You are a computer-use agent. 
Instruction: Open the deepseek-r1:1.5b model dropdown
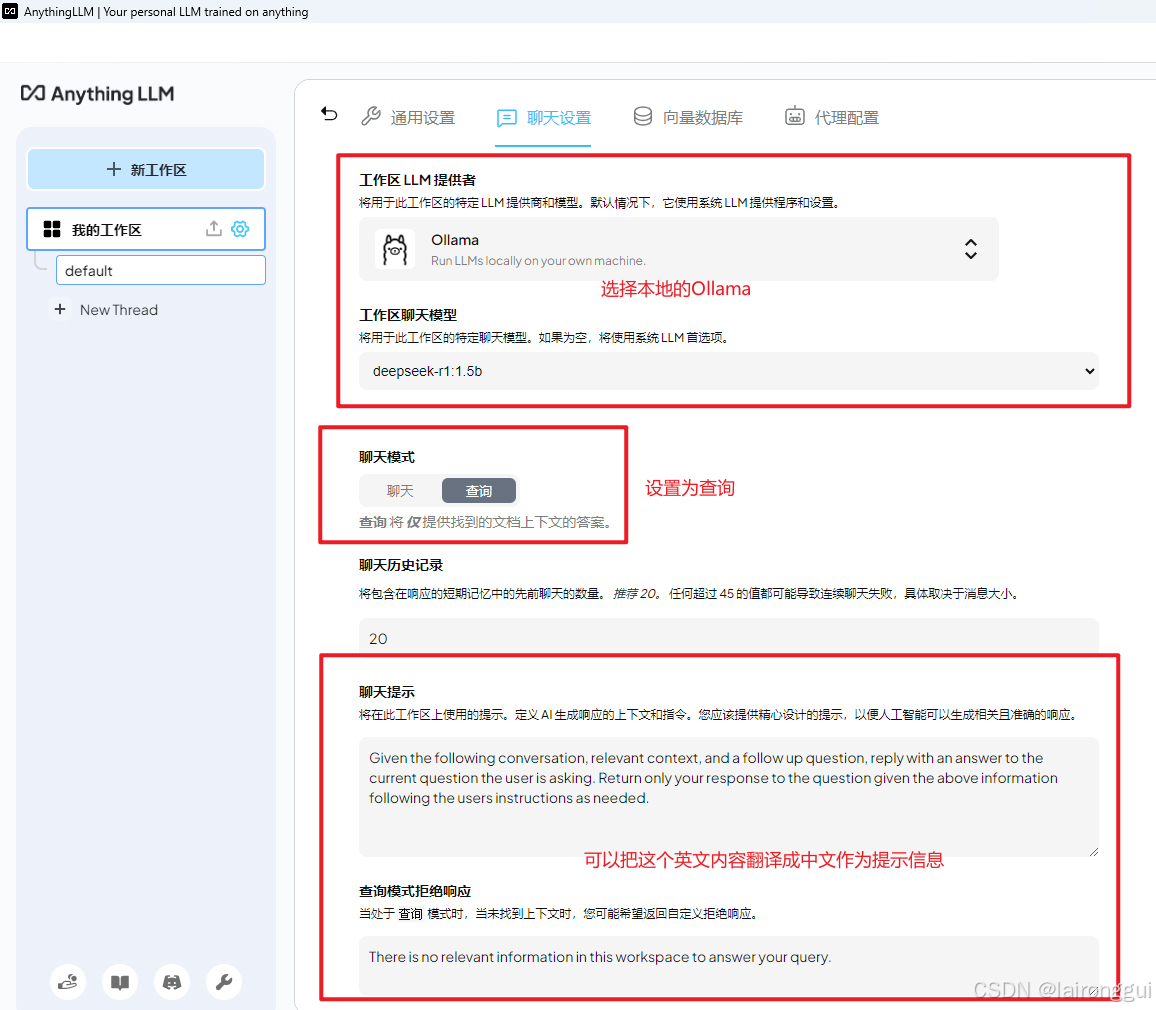coord(728,371)
